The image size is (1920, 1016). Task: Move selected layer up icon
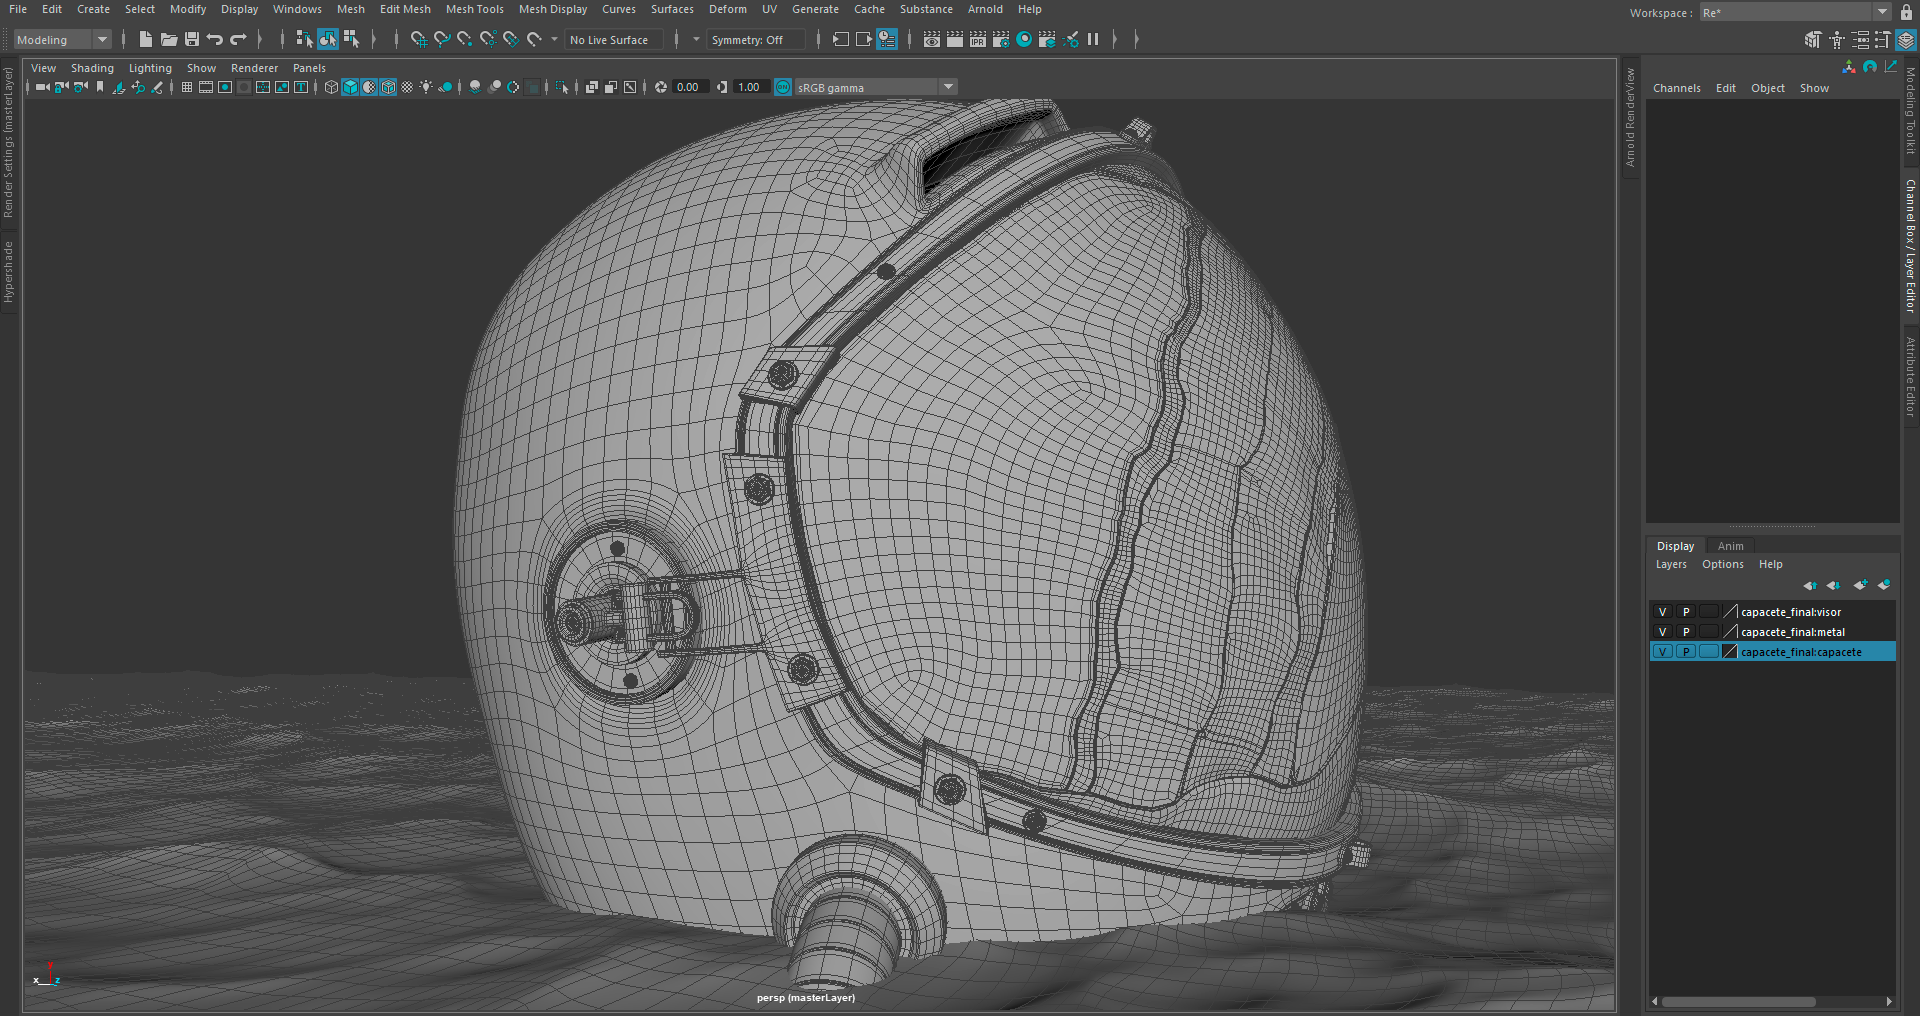tap(1809, 585)
